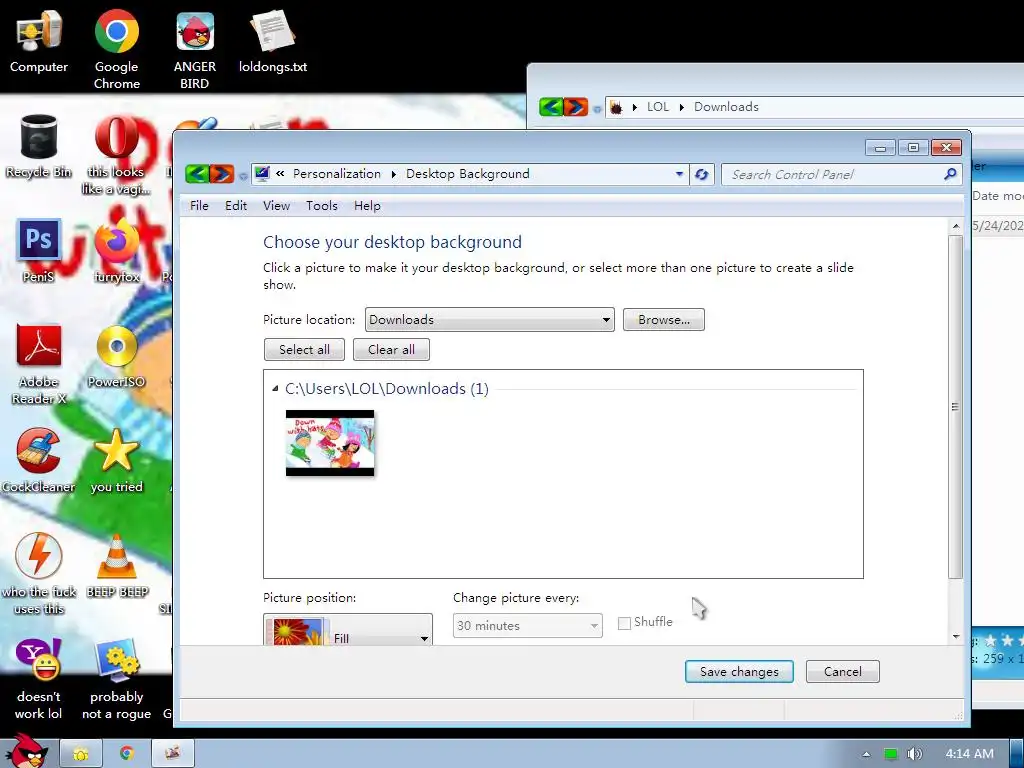
Task: Select the loldongs.txt file icon
Action: 273,40
